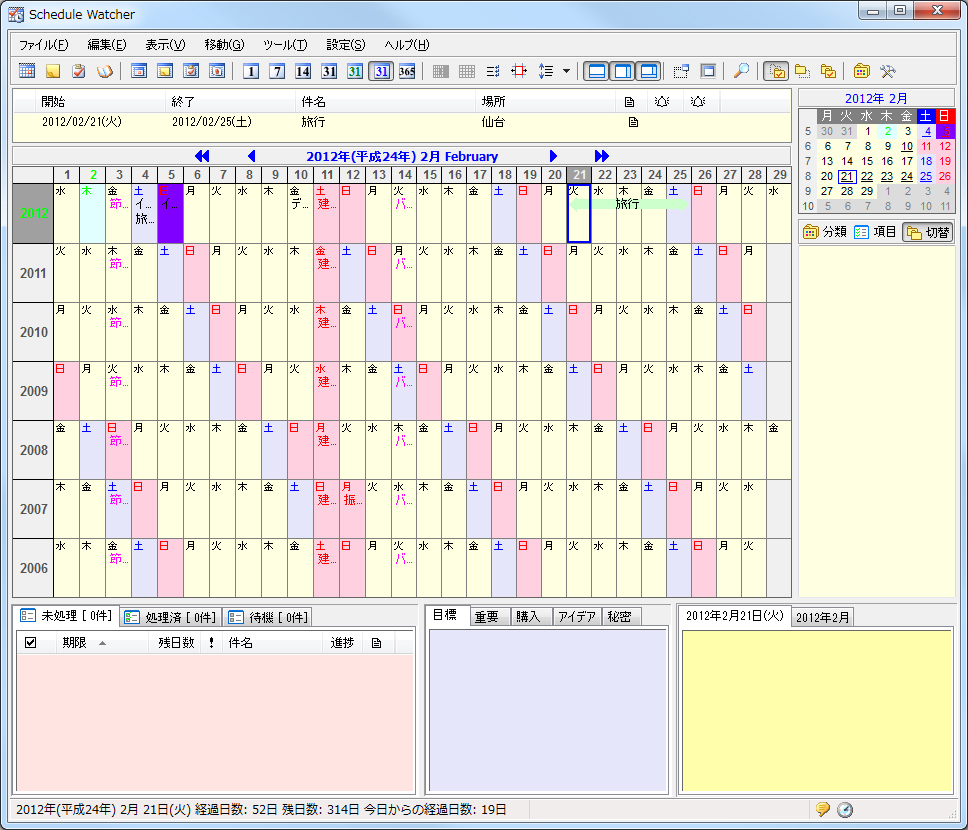Select the 1-day view icon
Image resolution: width=968 pixels, height=830 pixels.
(x=251, y=71)
